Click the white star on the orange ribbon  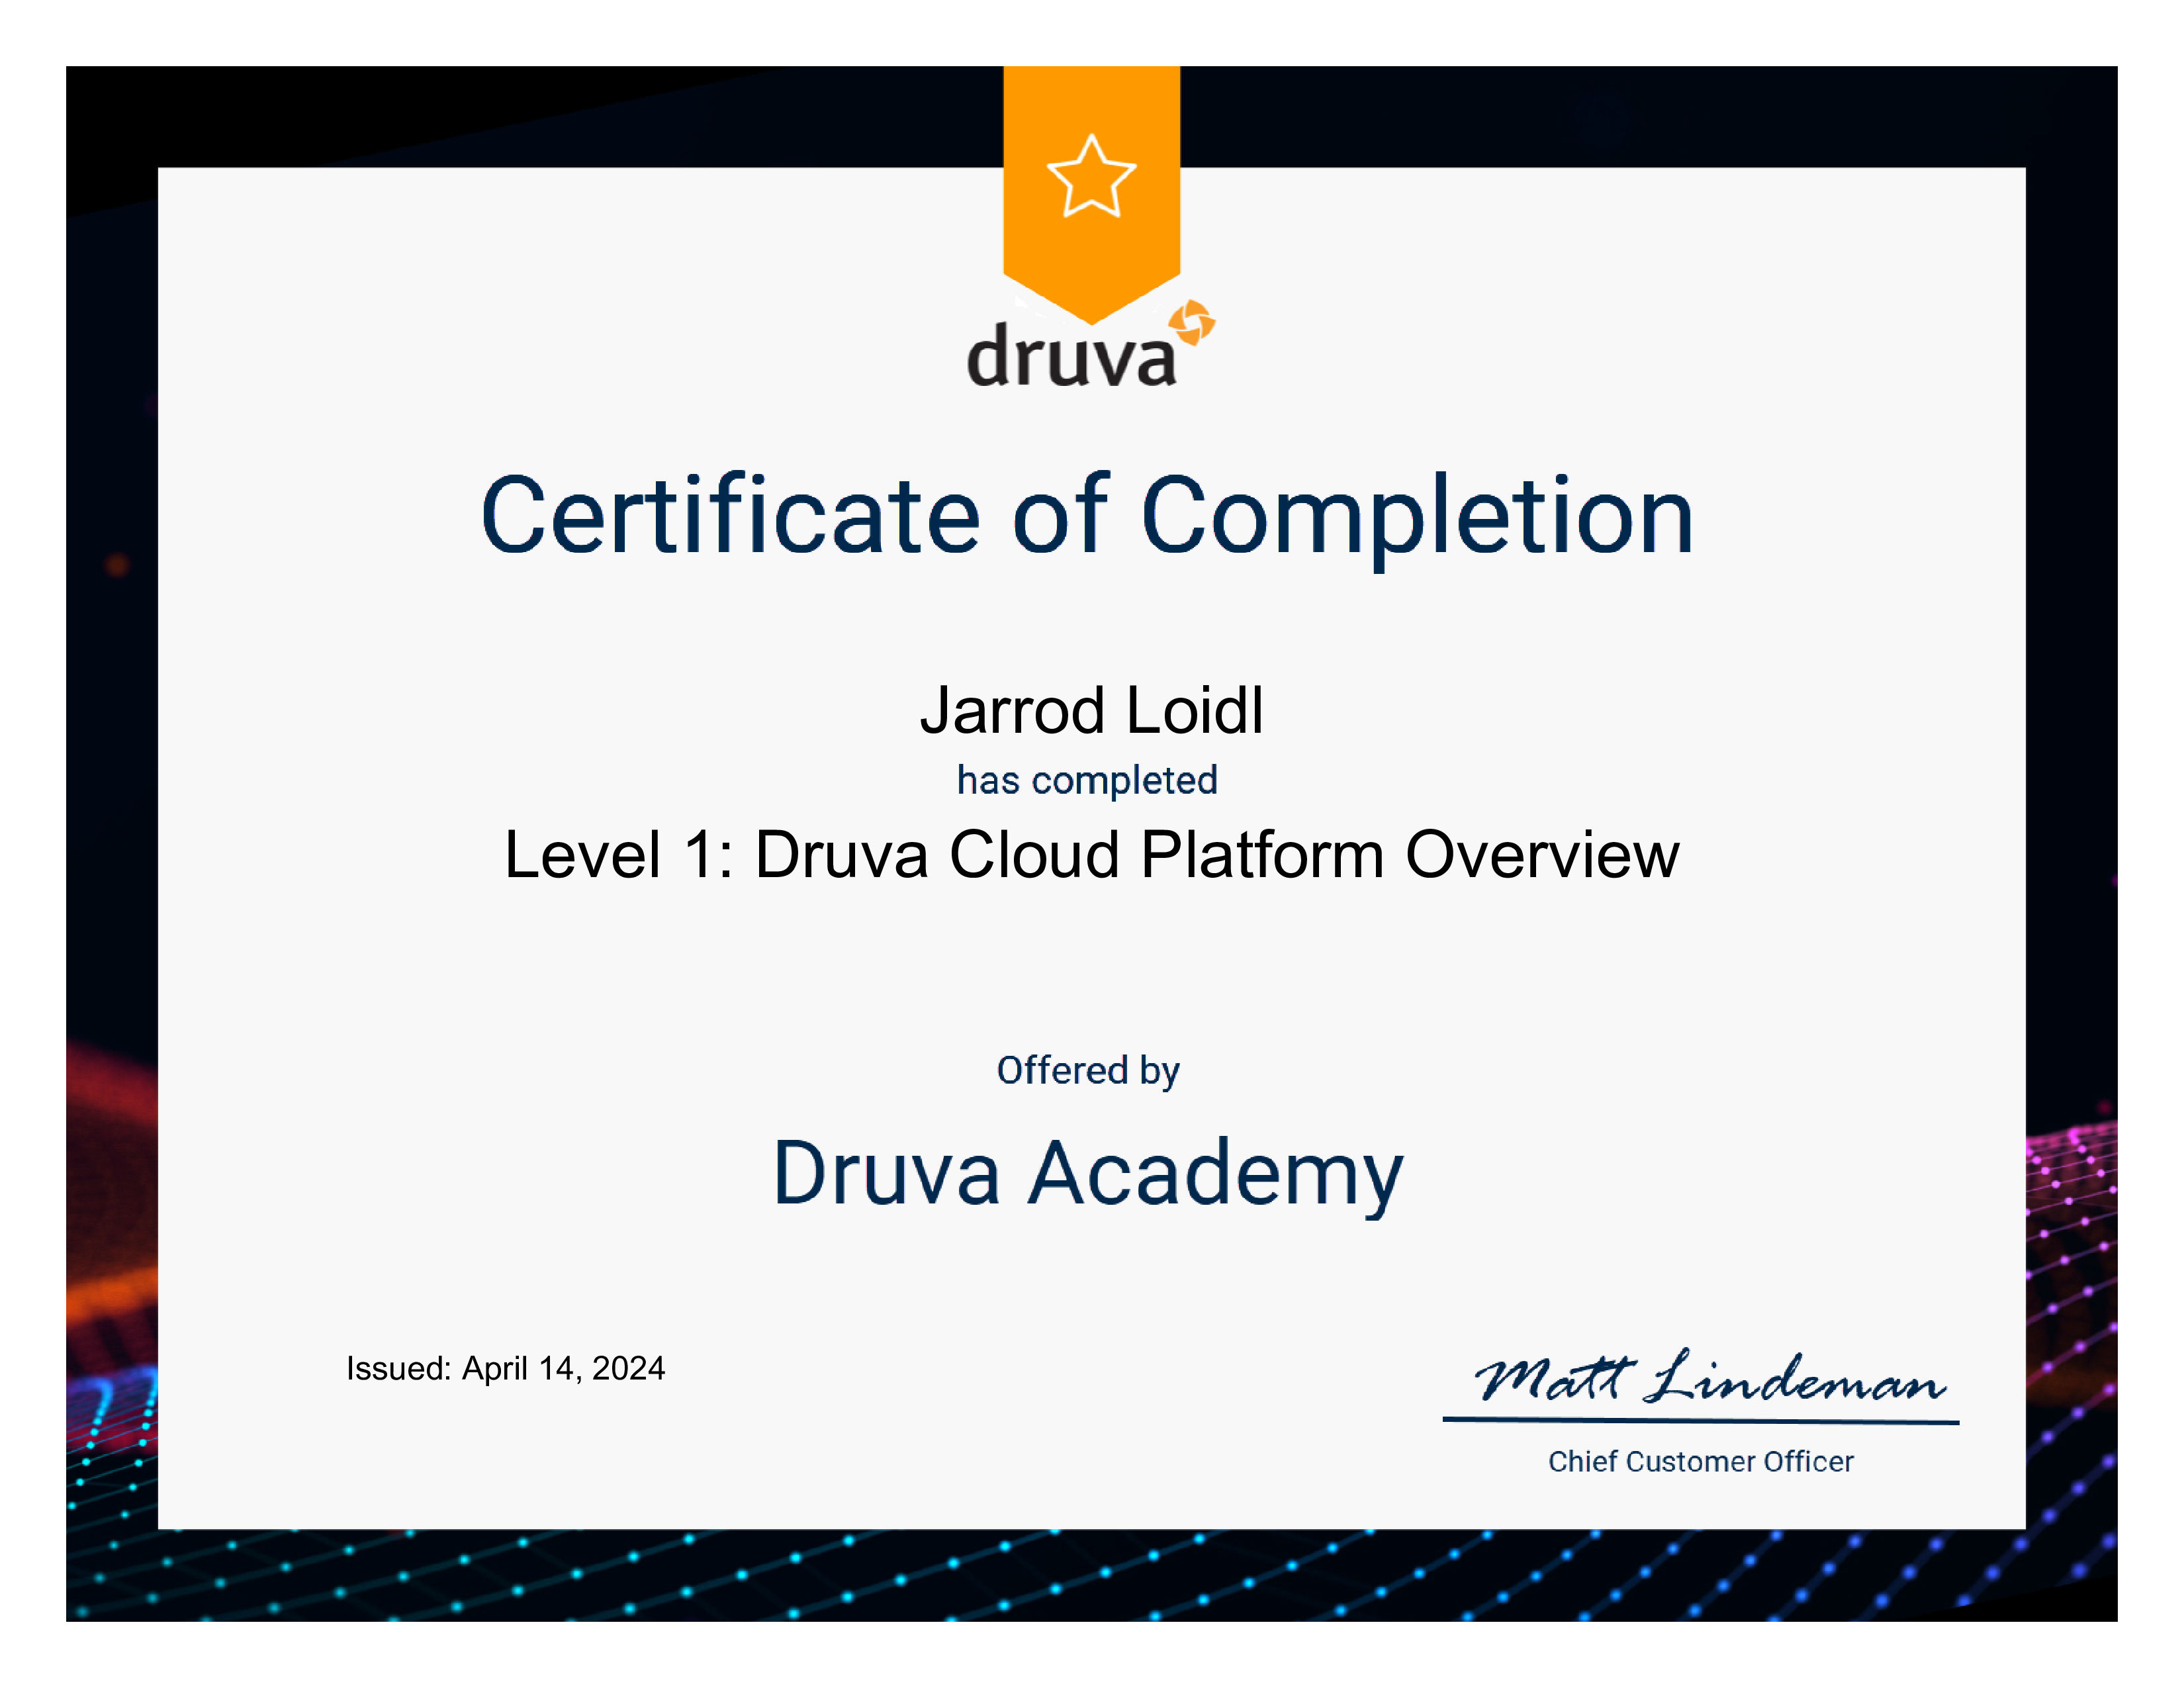click(1091, 176)
